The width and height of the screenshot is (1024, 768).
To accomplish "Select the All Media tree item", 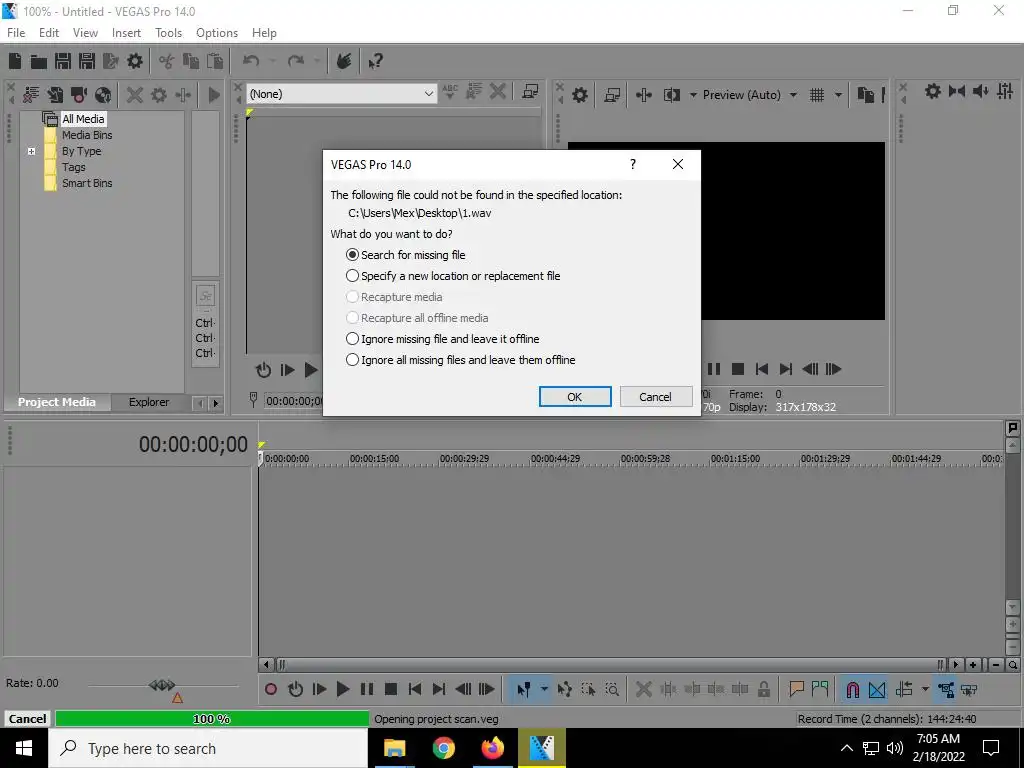I will [x=83, y=119].
